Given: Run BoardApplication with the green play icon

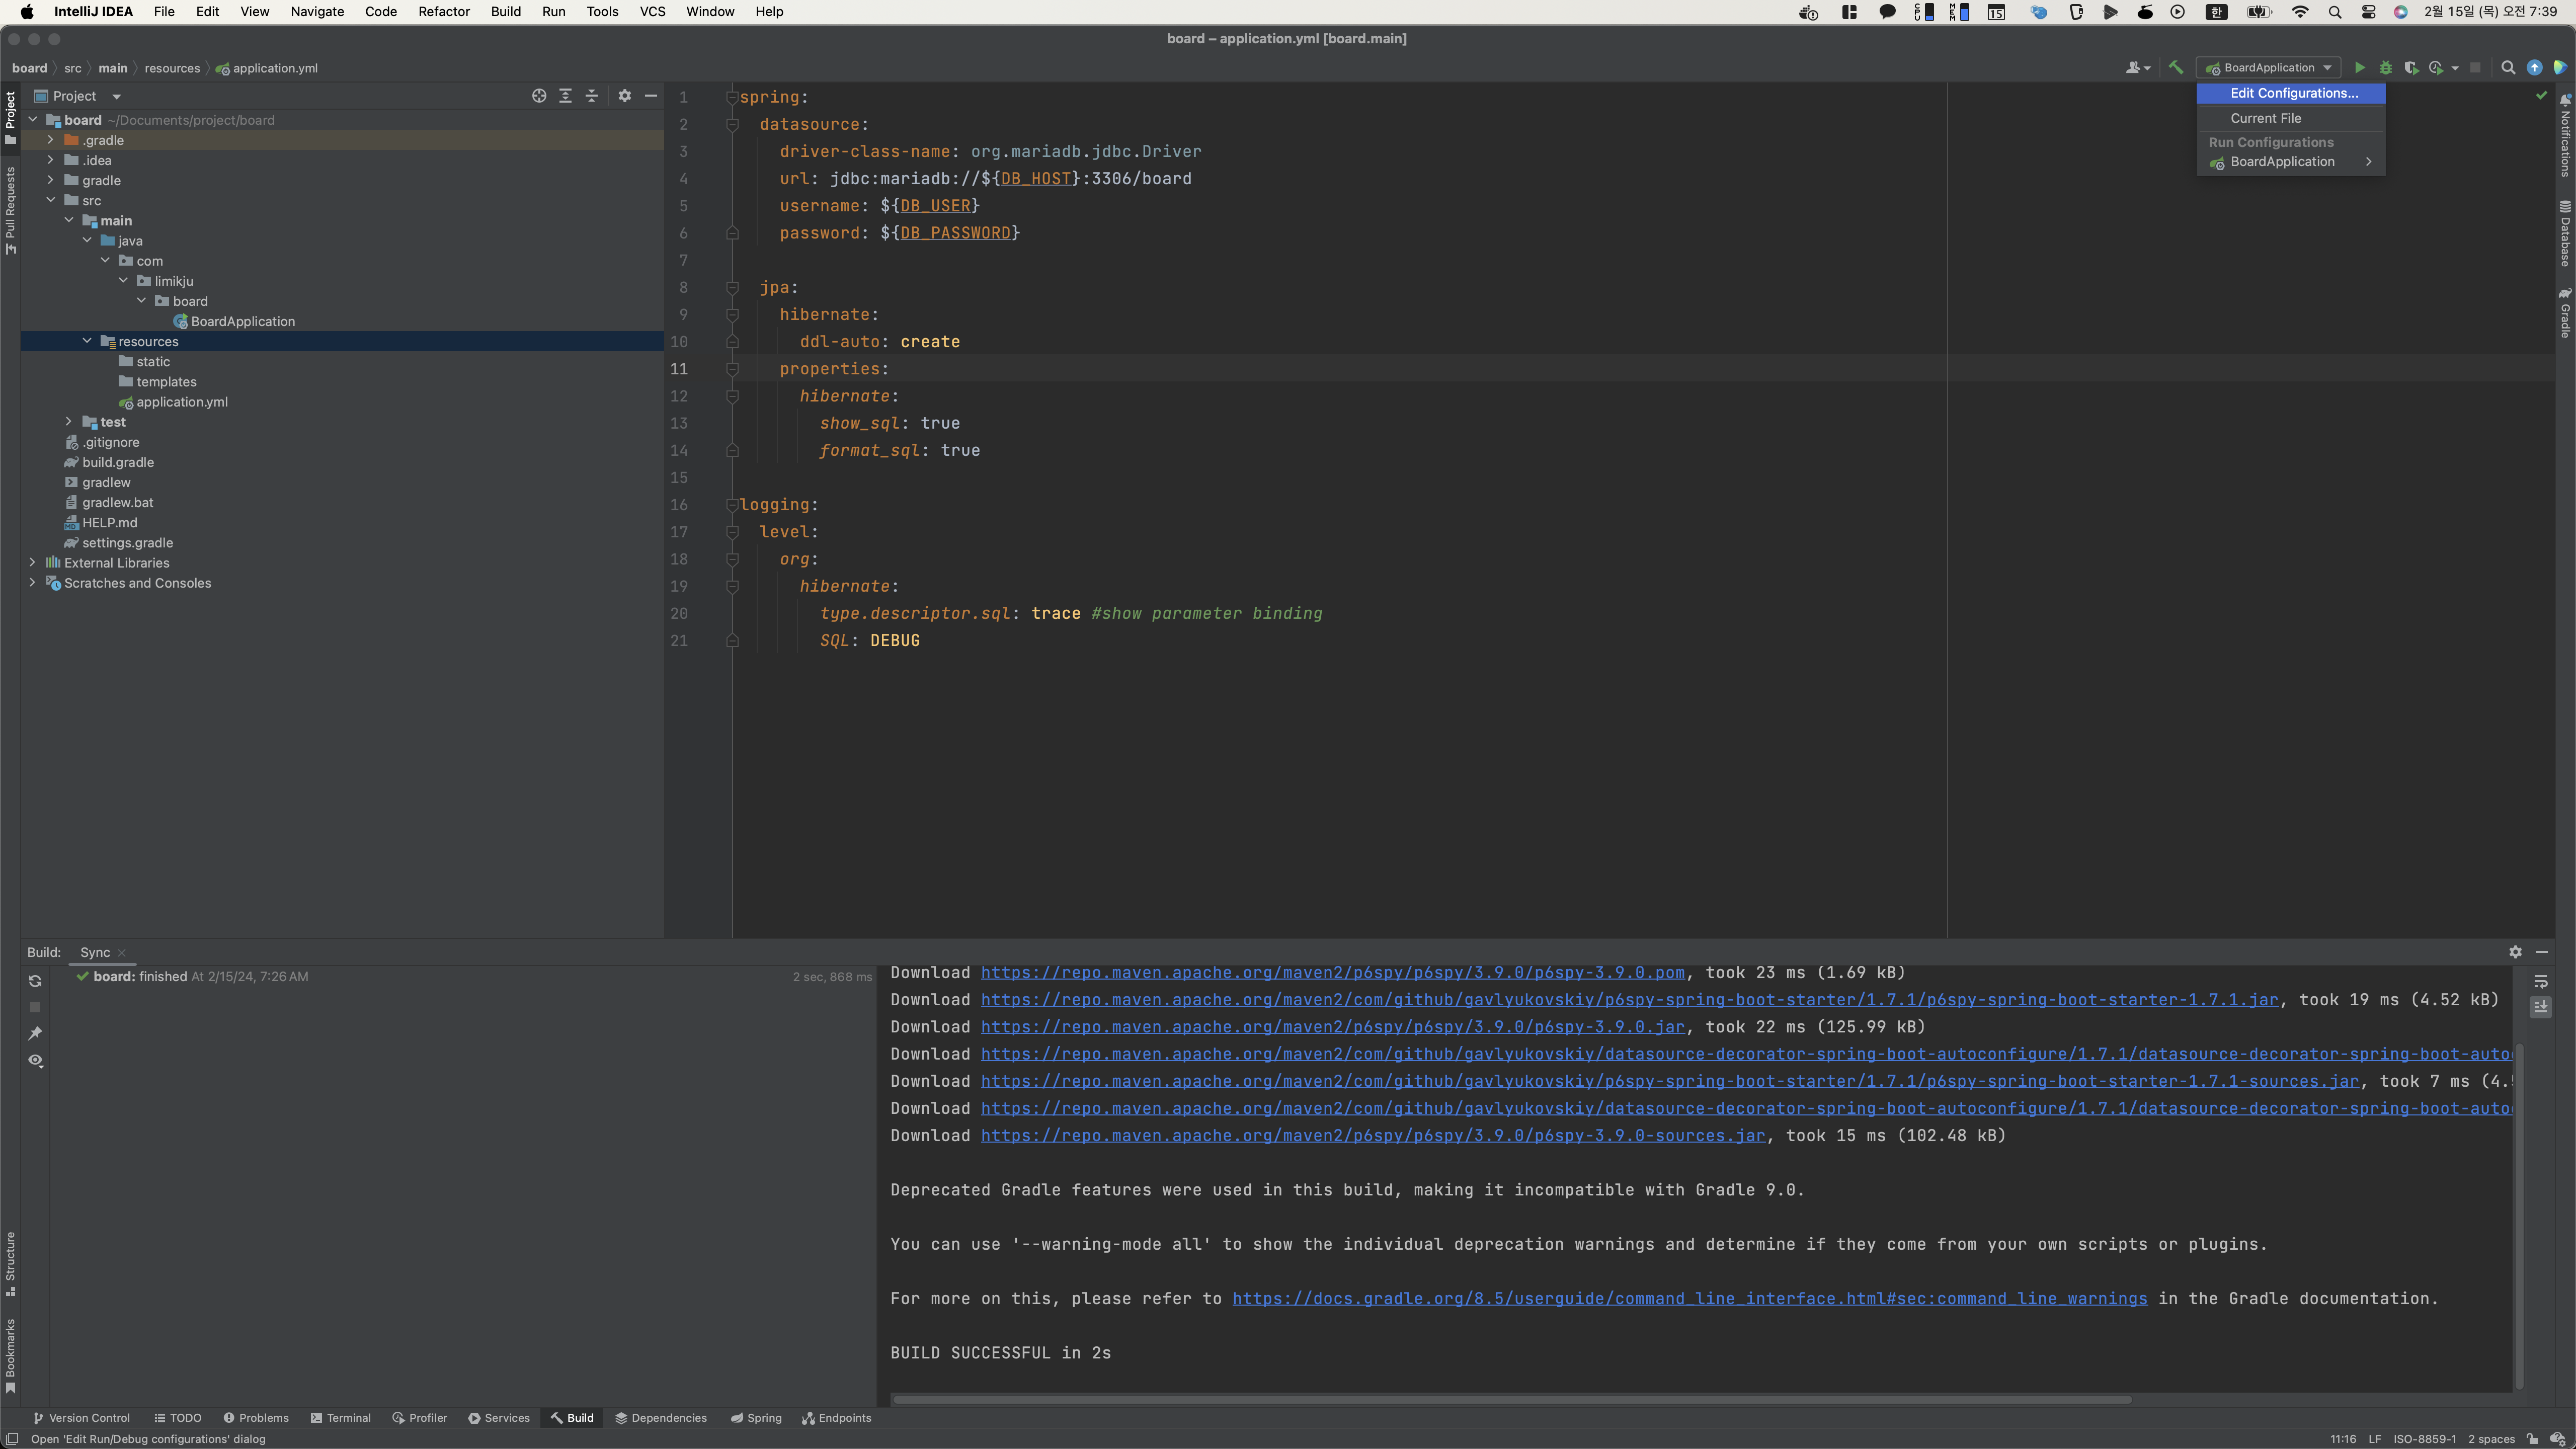Looking at the screenshot, I should (x=2359, y=68).
